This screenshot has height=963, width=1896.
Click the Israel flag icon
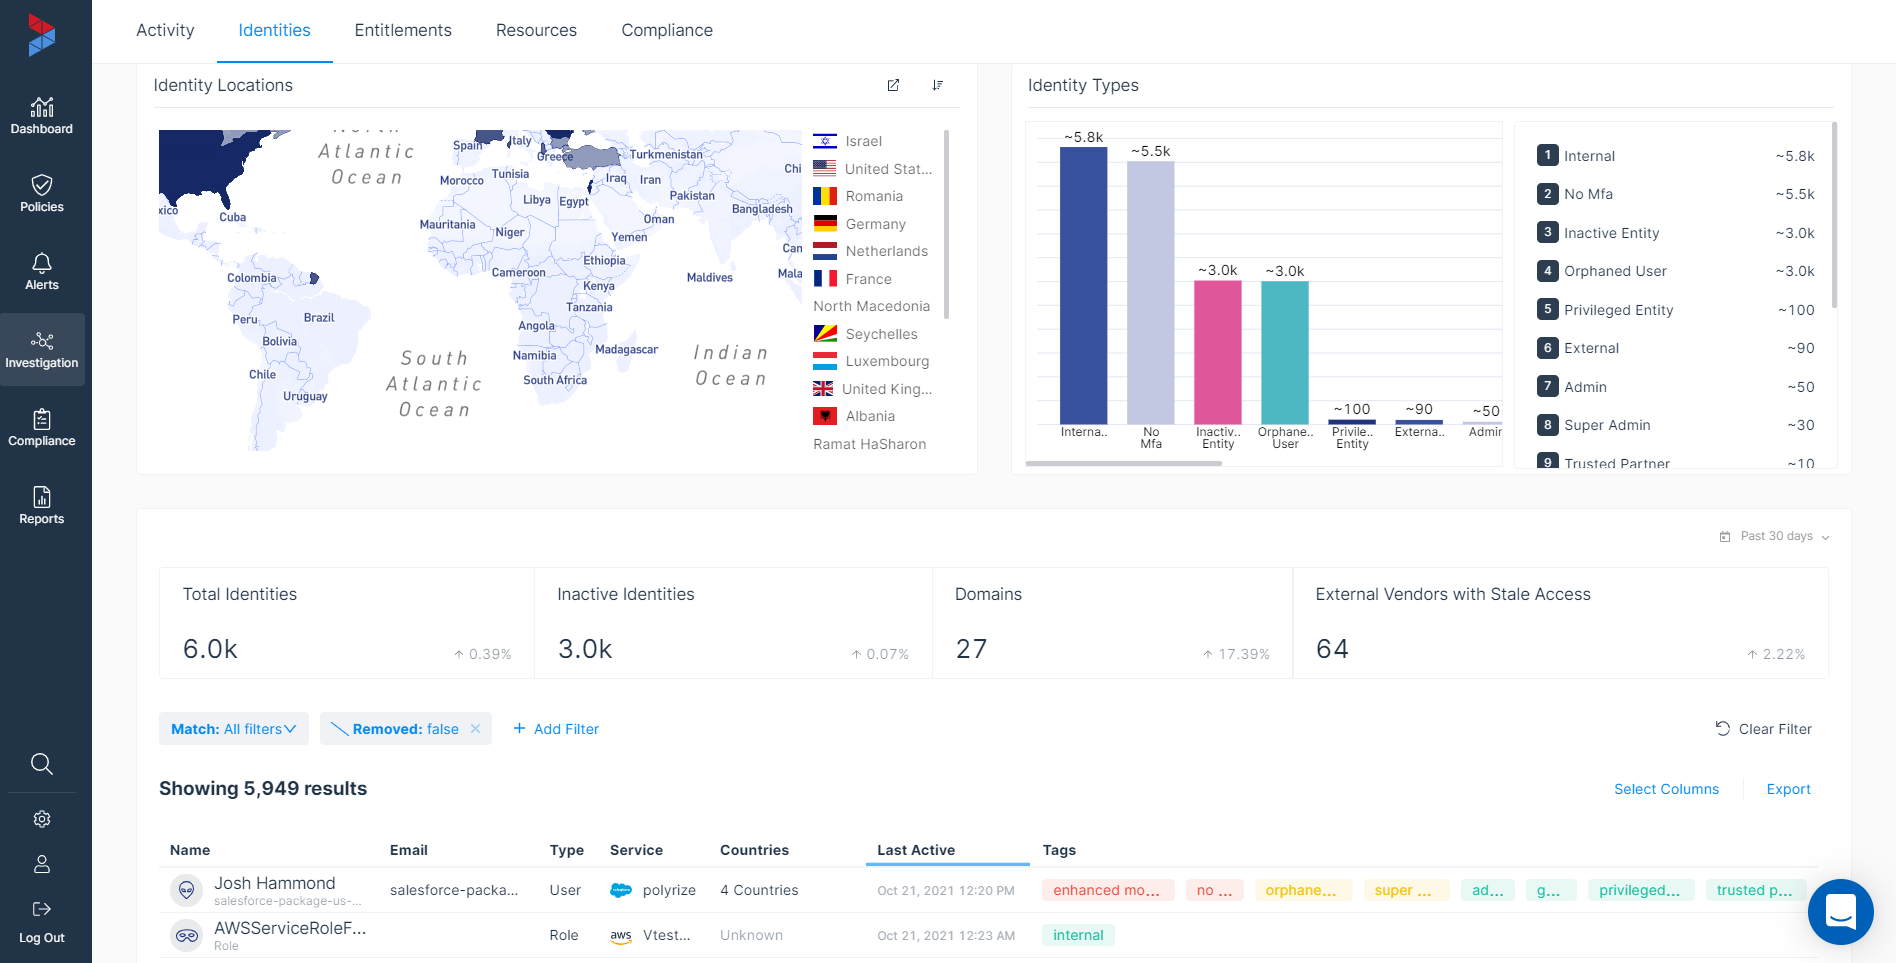(825, 141)
